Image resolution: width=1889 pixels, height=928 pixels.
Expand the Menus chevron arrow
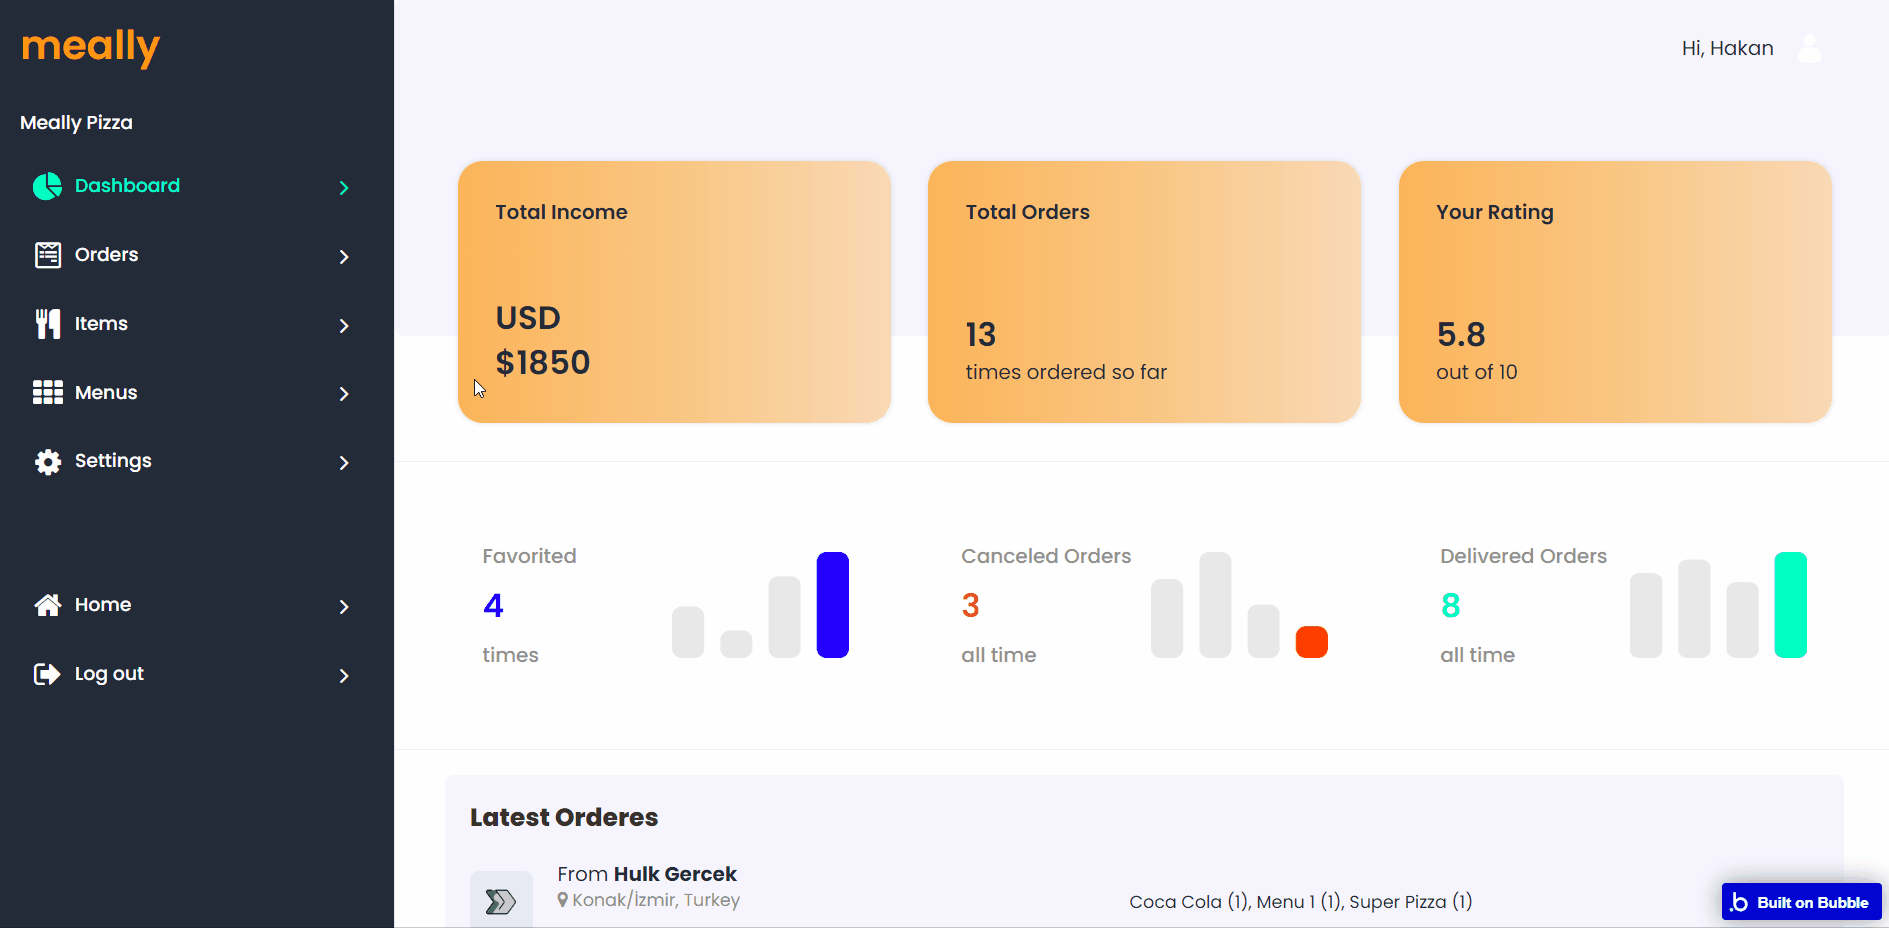(x=344, y=394)
